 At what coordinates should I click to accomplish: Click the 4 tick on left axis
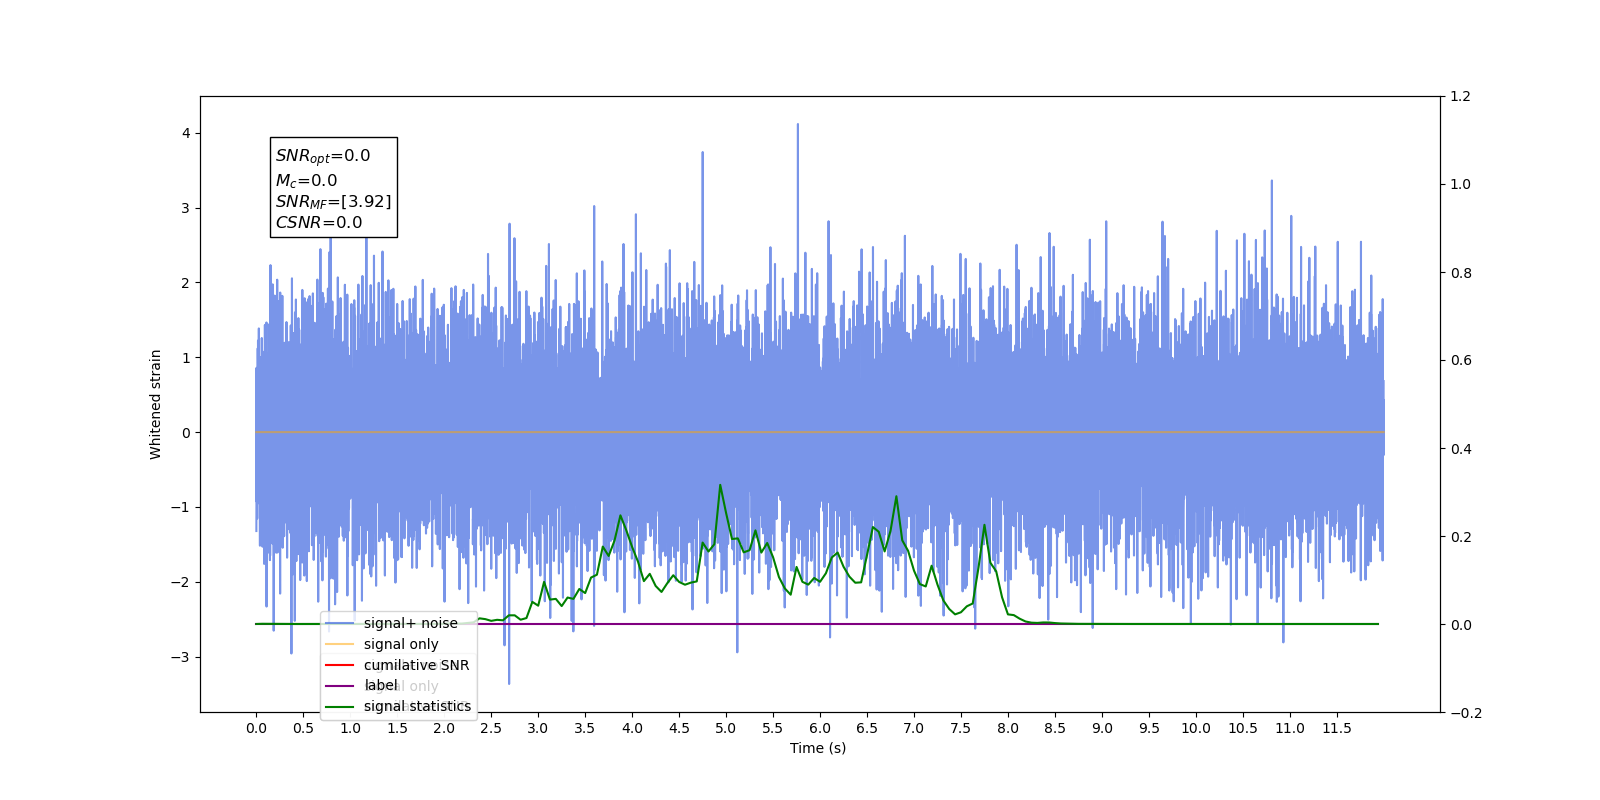186,134
